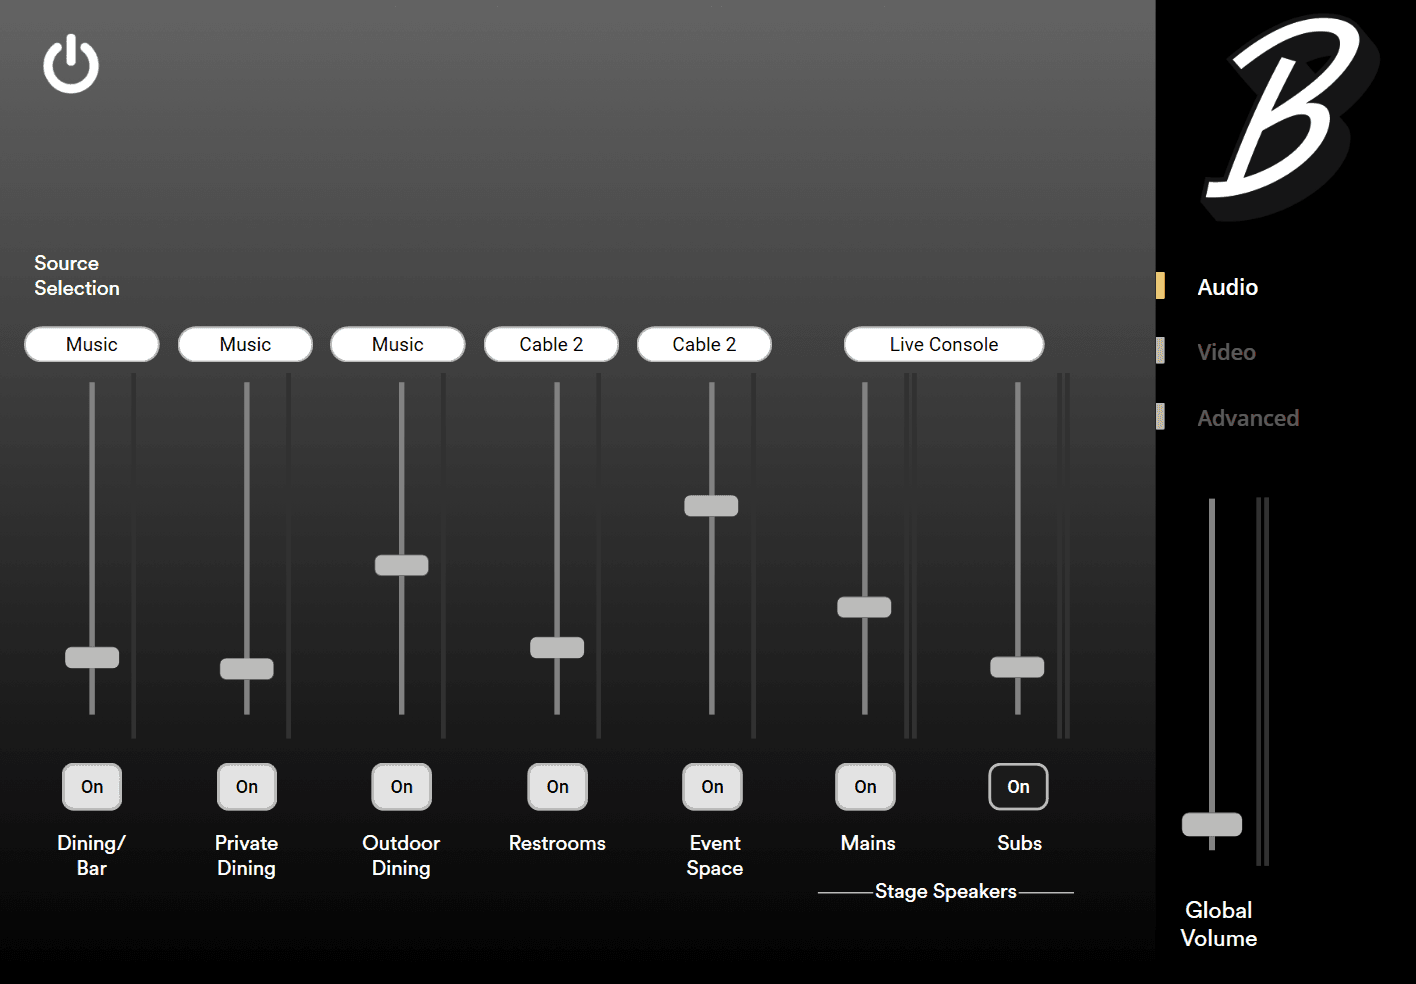
Task: Click the Event Space label
Action: 715,856
